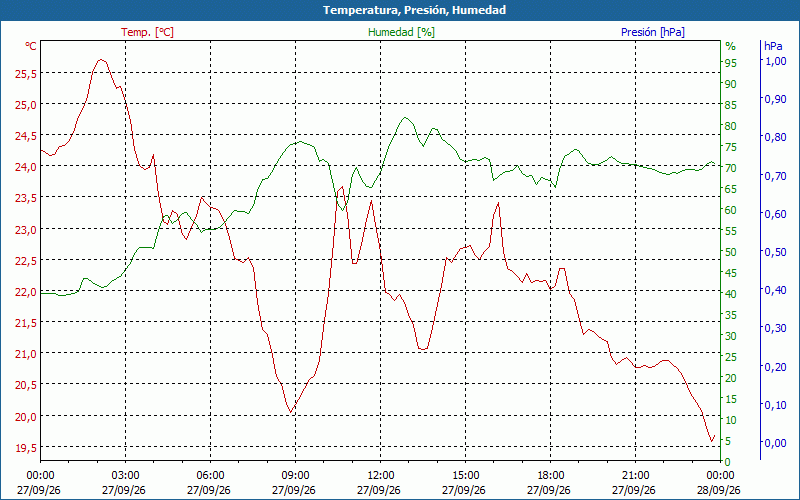The image size is (800, 500).
Task: Click the 85 humidity axis value
Action: click(731, 105)
